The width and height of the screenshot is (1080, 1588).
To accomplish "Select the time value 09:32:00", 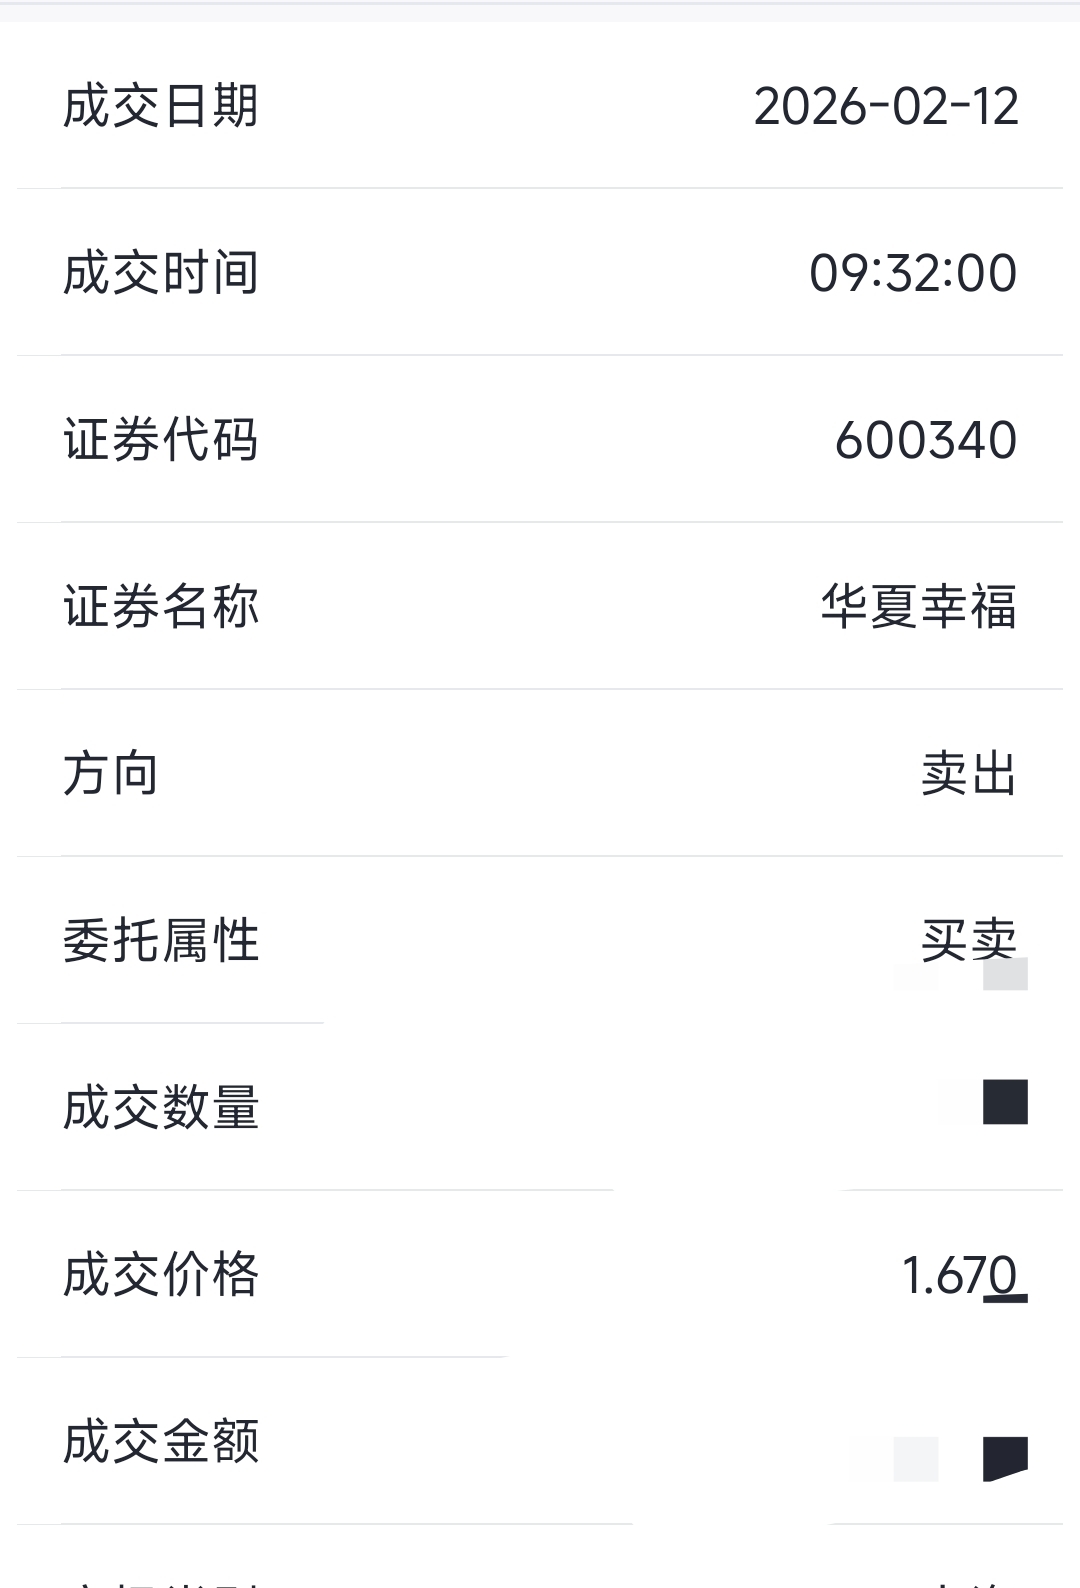I will 913,273.
